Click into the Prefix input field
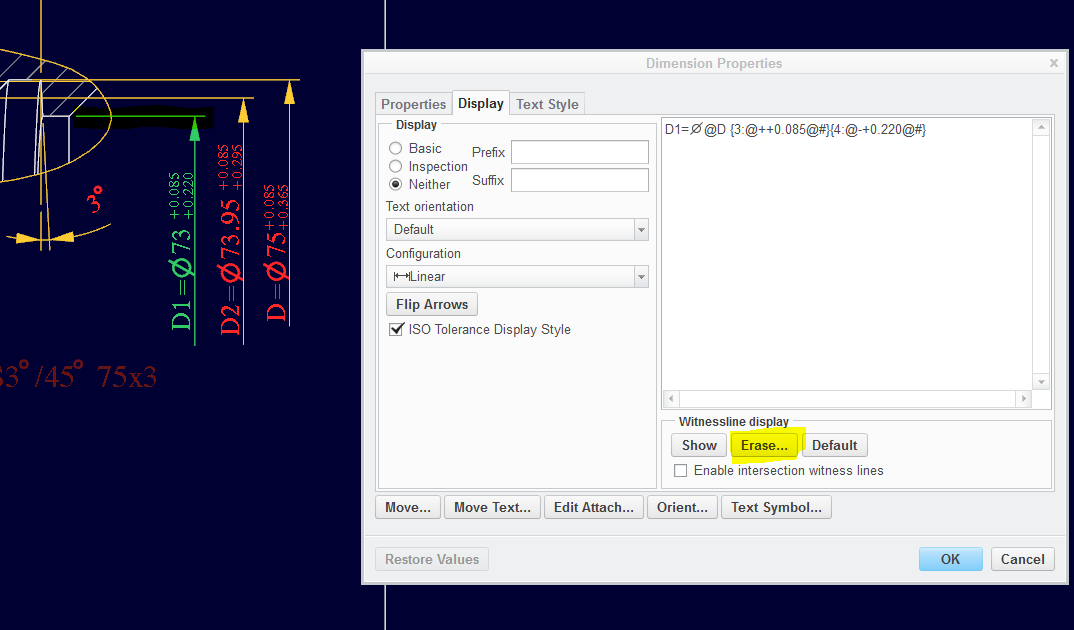This screenshot has width=1074, height=630. 579,152
